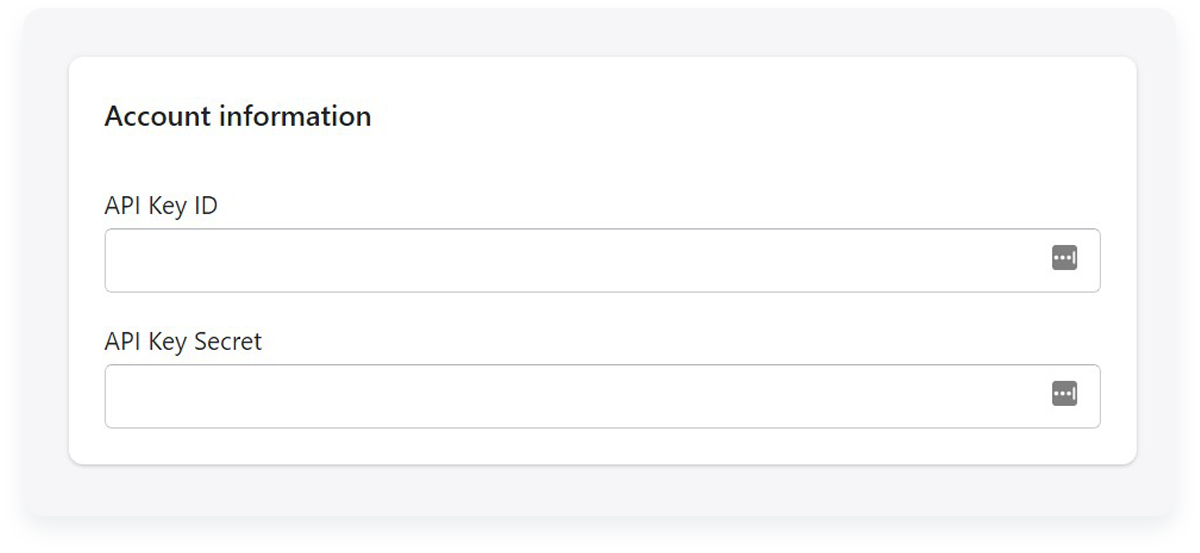Open the autofill icon inside API Key Secret field
The width and height of the screenshot is (1200, 553).
pyautogui.click(x=1064, y=394)
